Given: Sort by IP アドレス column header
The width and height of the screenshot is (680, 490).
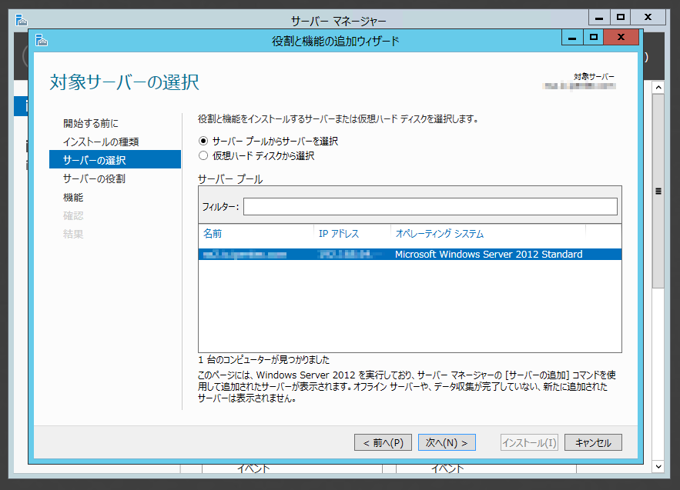Looking at the screenshot, I should point(339,234).
